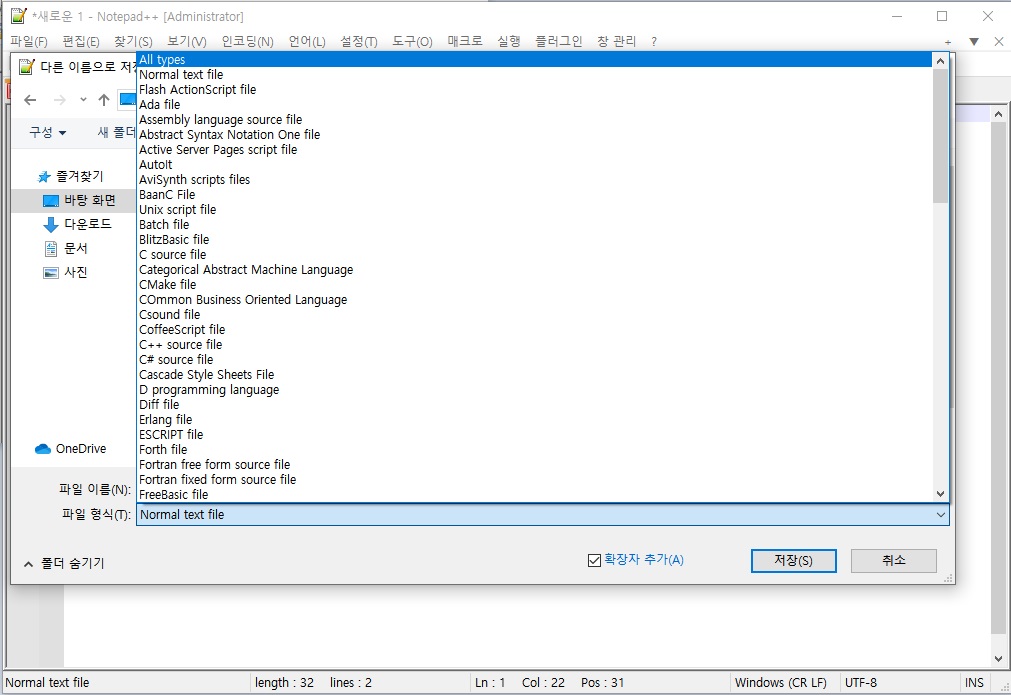Click UTF-8 encoding in status bar
The height and width of the screenshot is (695, 1011).
tap(861, 682)
